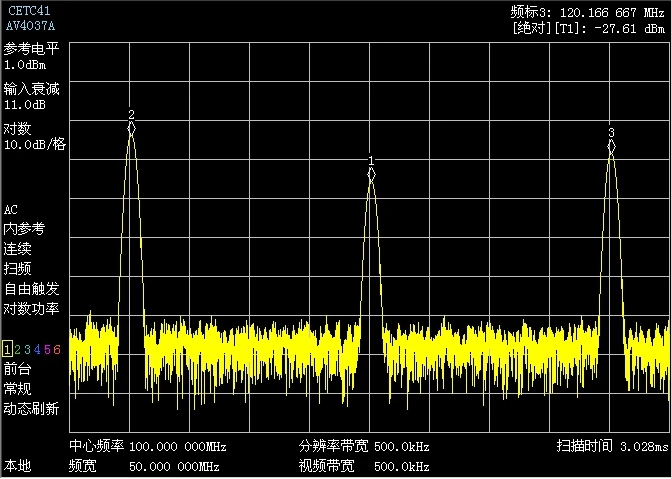Select trace 3 indicator
671x479 pixels.
27,350
